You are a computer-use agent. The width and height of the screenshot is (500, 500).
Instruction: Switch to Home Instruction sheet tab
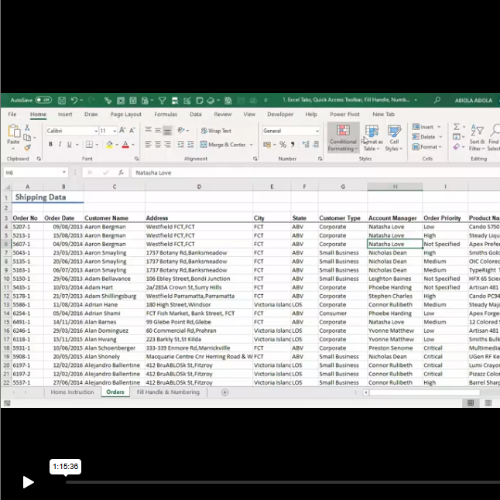click(72, 392)
